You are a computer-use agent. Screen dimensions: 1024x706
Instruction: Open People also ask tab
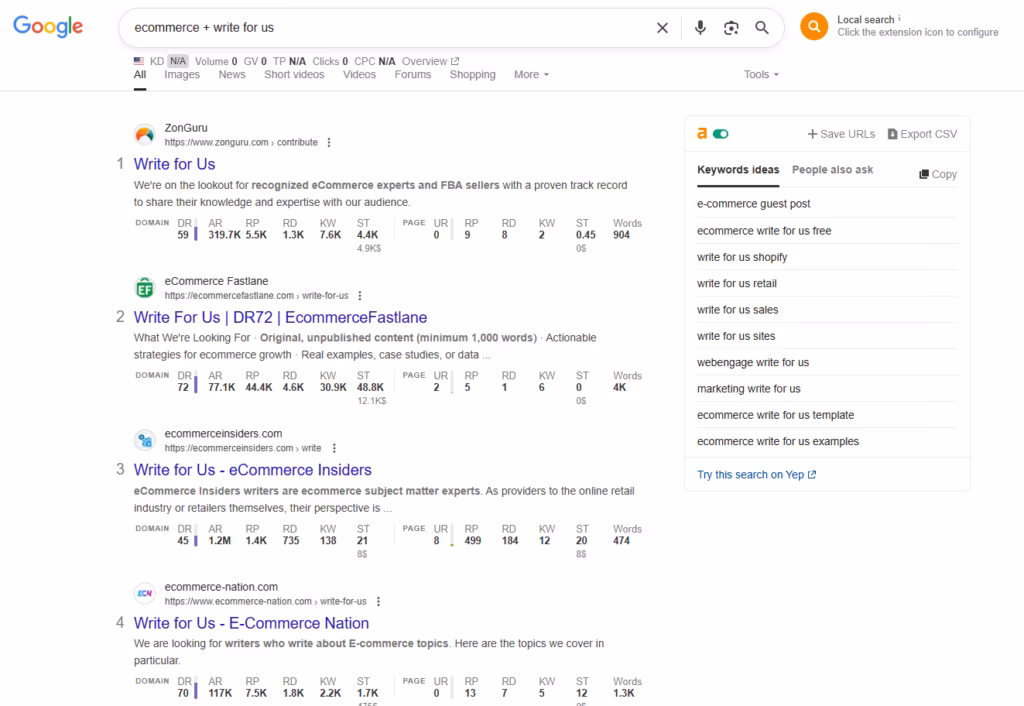coord(832,170)
